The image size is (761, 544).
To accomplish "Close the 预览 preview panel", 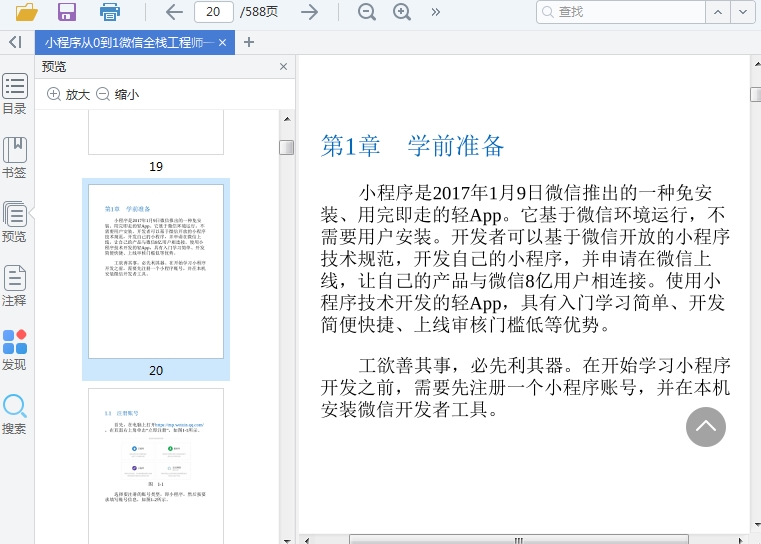I will pyautogui.click(x=283, y=66).
